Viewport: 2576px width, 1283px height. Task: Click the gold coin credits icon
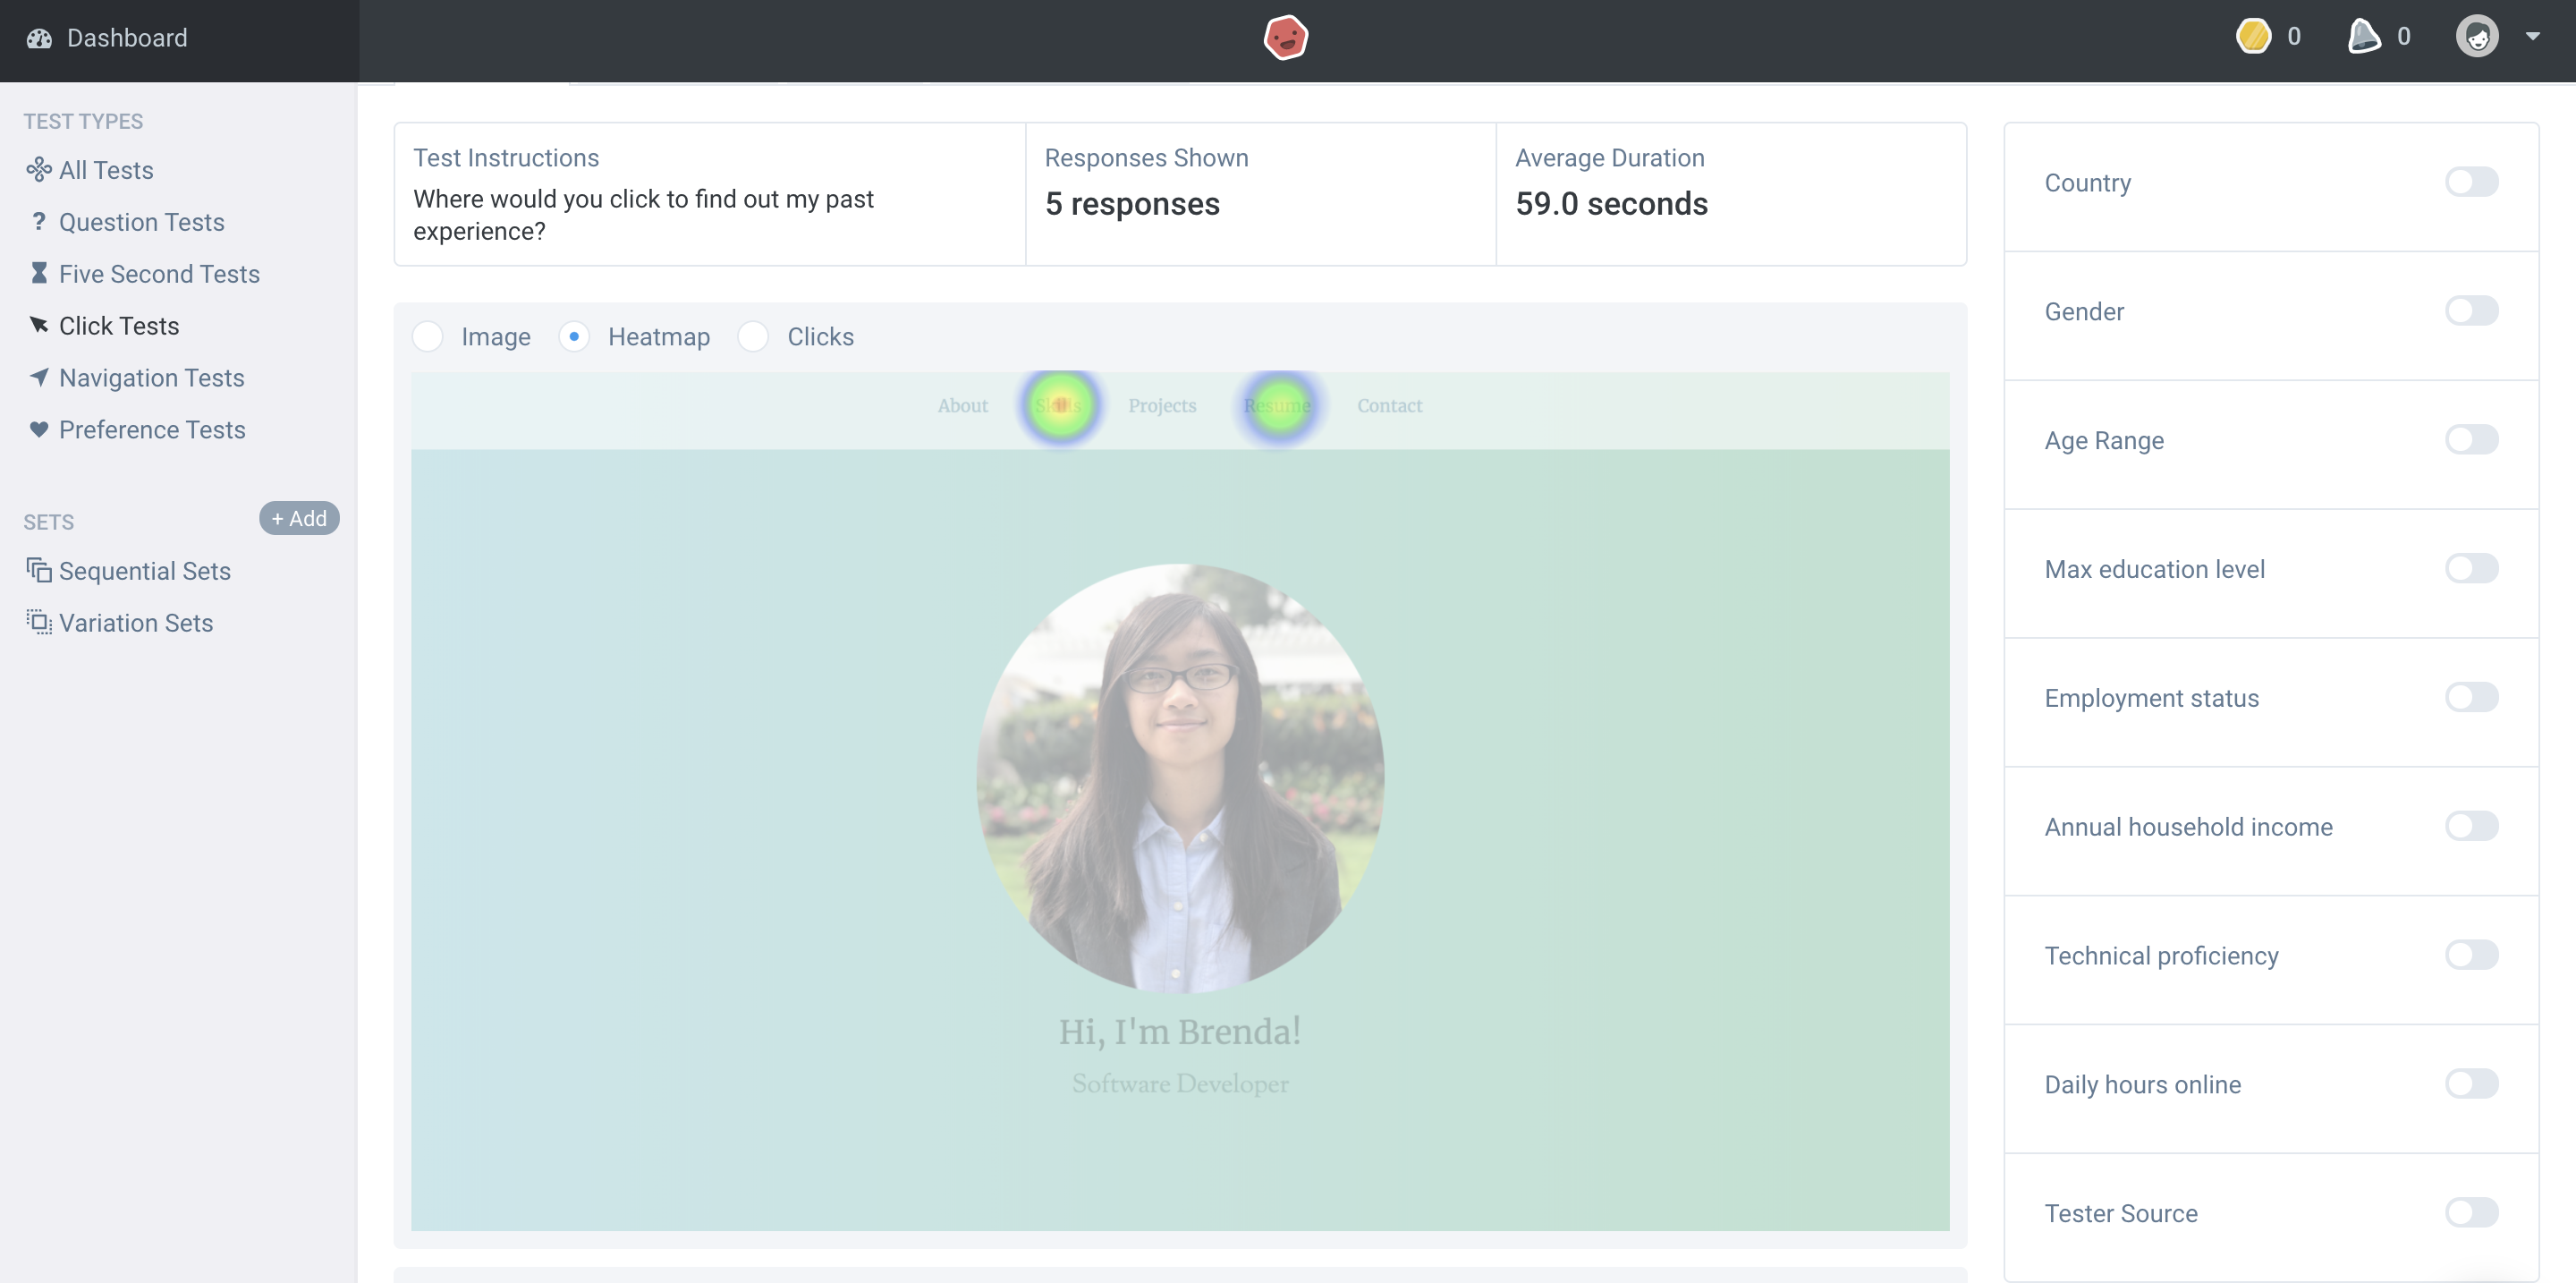[x=2253, y=37]
